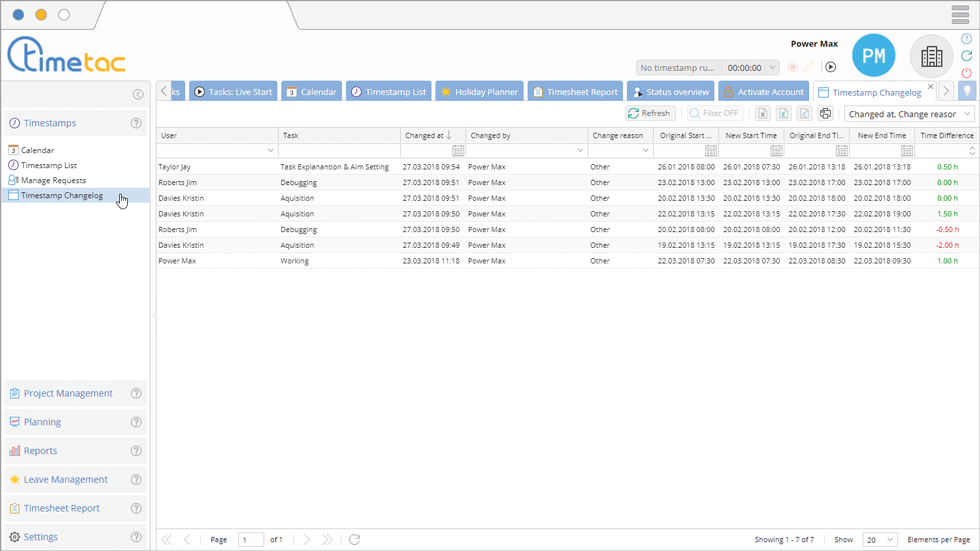
Task: Click the PM user avatar
Action: (874, 56)
